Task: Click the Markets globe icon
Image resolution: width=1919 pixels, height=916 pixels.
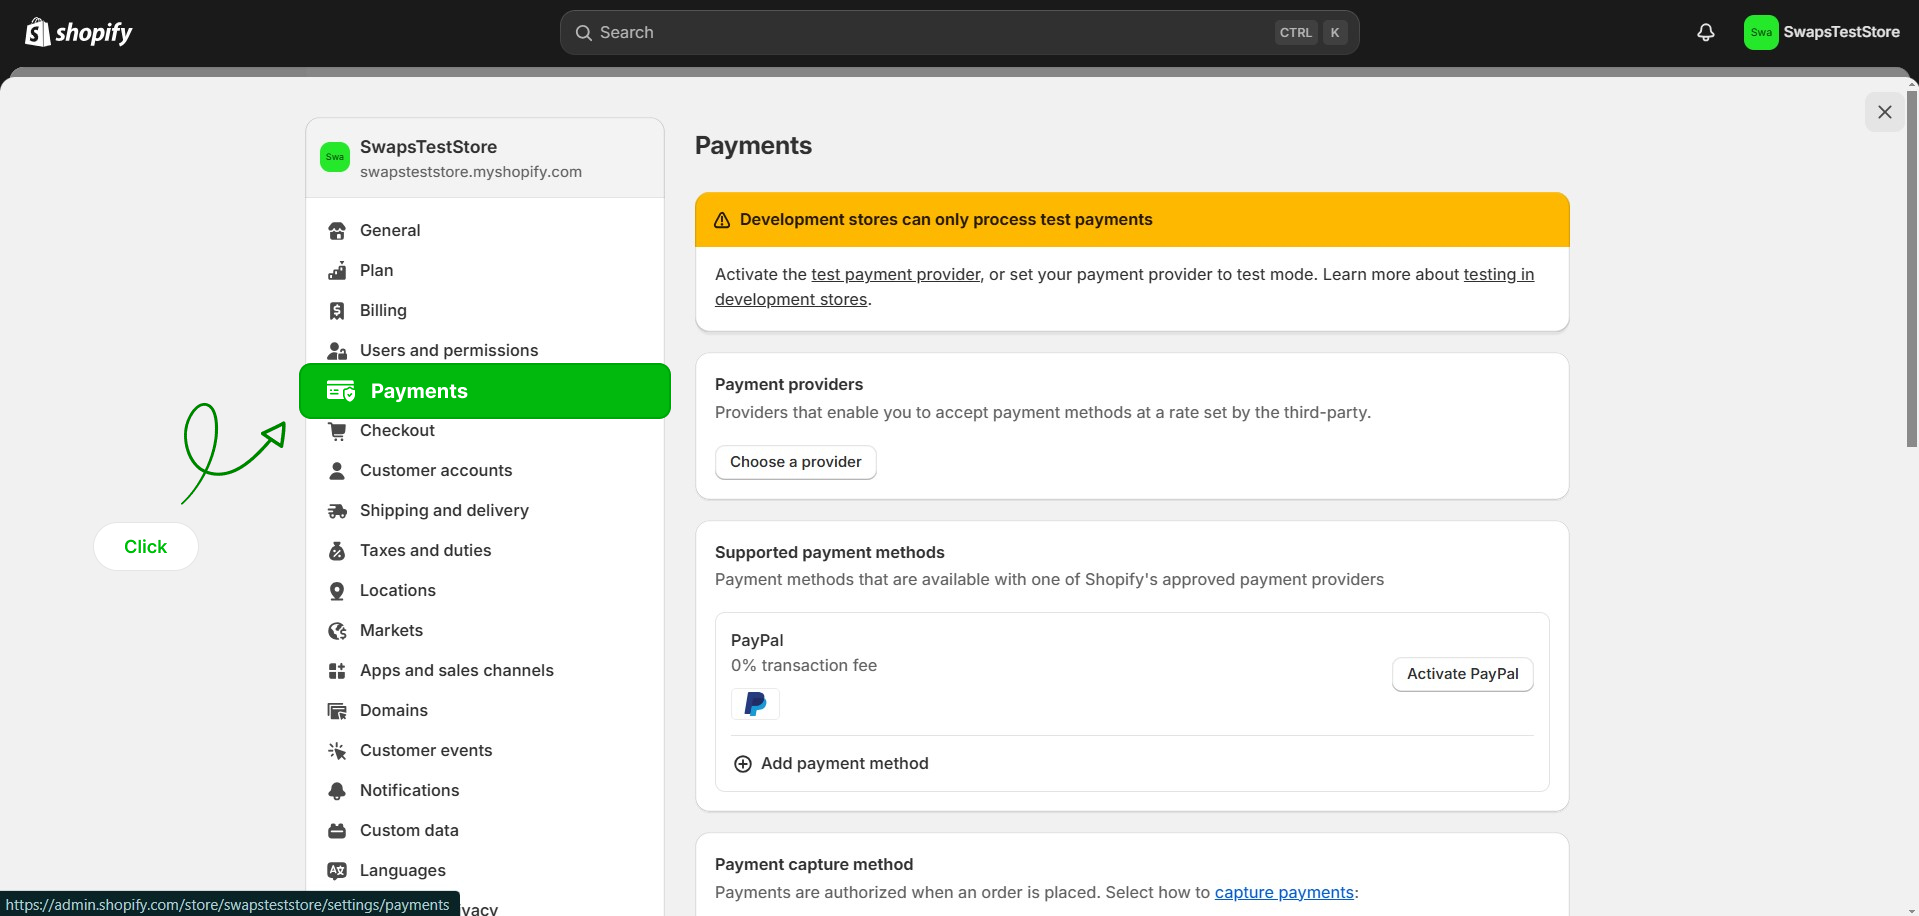Action: [x=337, y=631]
